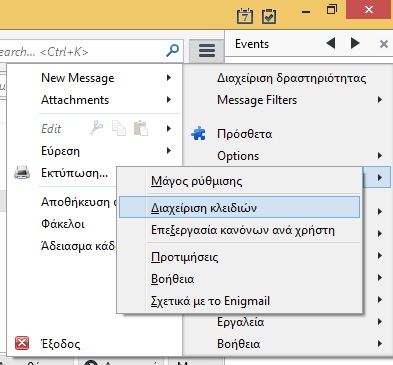The width and height of the screenshot is (393, 365).
Task: Click the Events pane header label
Action: point(252,44)
